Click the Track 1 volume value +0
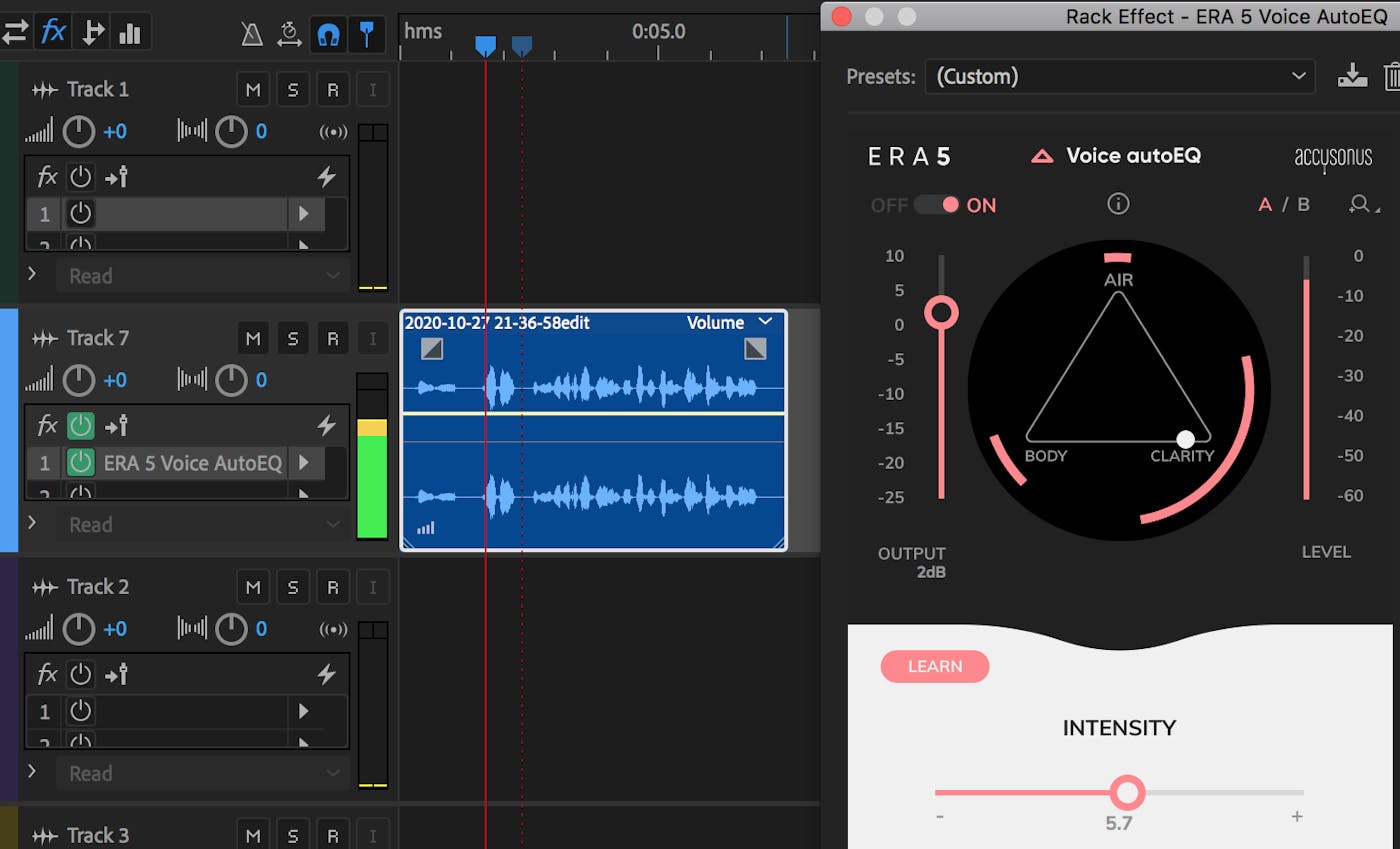The width and height of the screenshot is (1400, 849). click(x=115, y=131)
